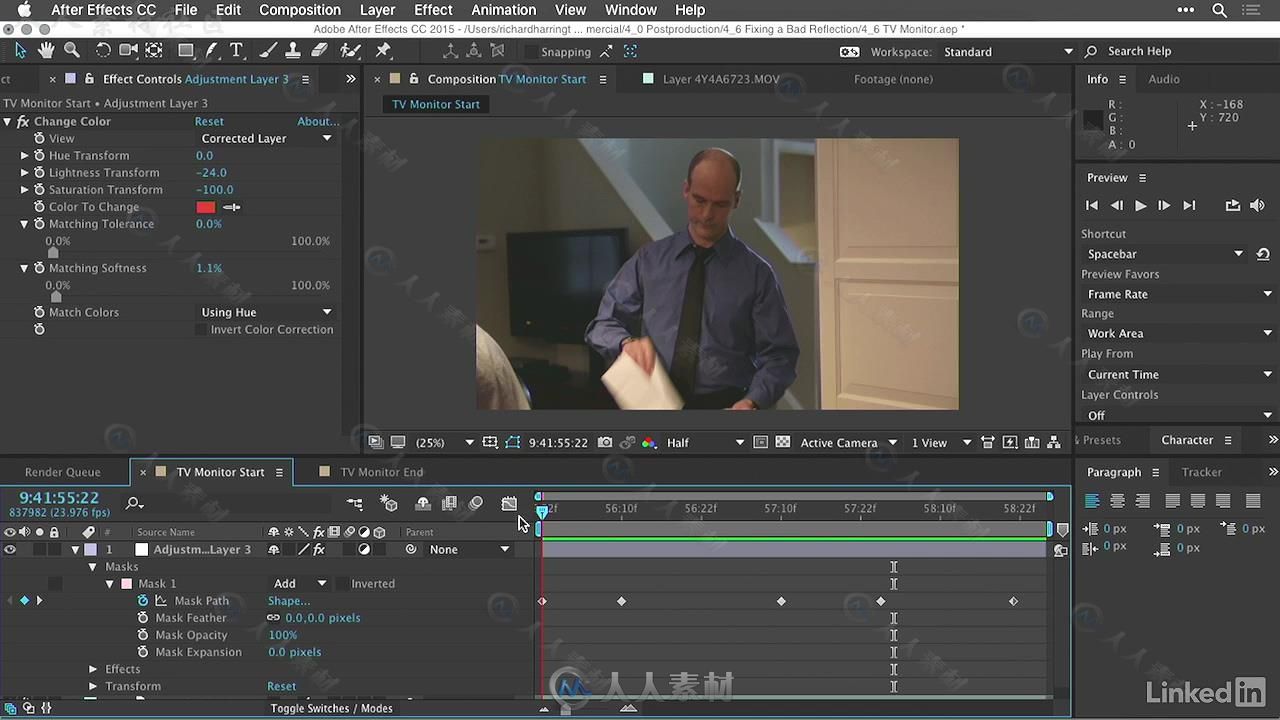Click the Mask Path Shape link

288,601
